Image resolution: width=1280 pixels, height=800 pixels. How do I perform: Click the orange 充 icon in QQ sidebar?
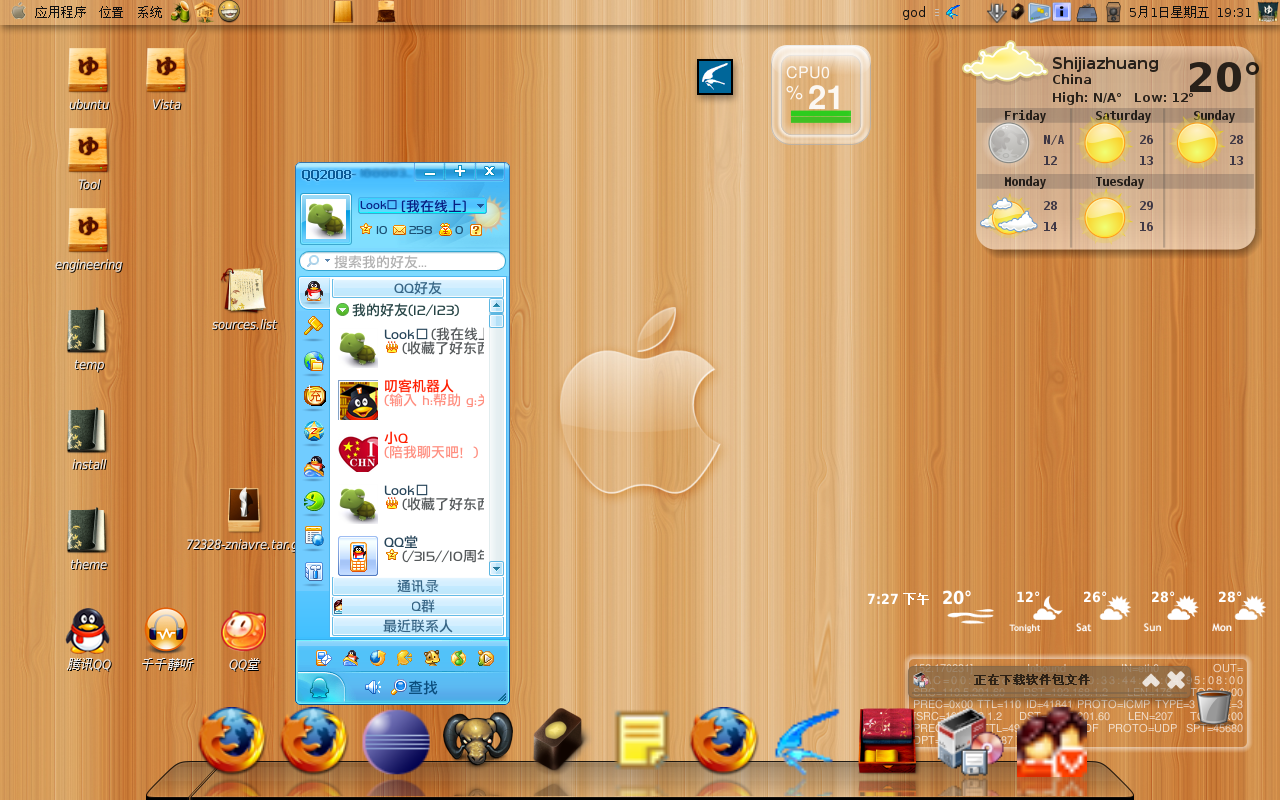pyautogui.click(x=314, y=396)
